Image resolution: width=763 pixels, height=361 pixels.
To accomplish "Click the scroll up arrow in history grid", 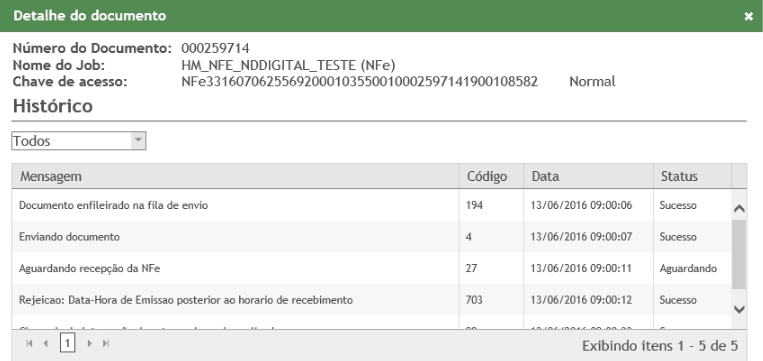I will point(739,209).
